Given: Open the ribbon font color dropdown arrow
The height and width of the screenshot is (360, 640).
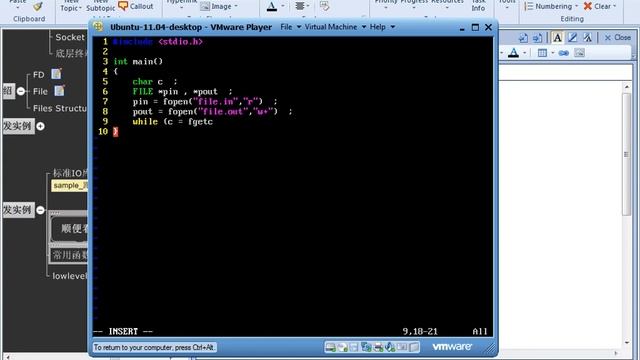Looking at the screenshot, I should [283, 6].
